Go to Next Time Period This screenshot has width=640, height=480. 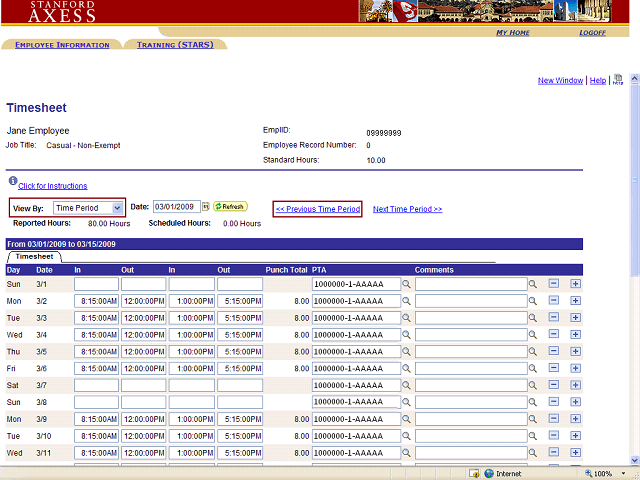407,209
